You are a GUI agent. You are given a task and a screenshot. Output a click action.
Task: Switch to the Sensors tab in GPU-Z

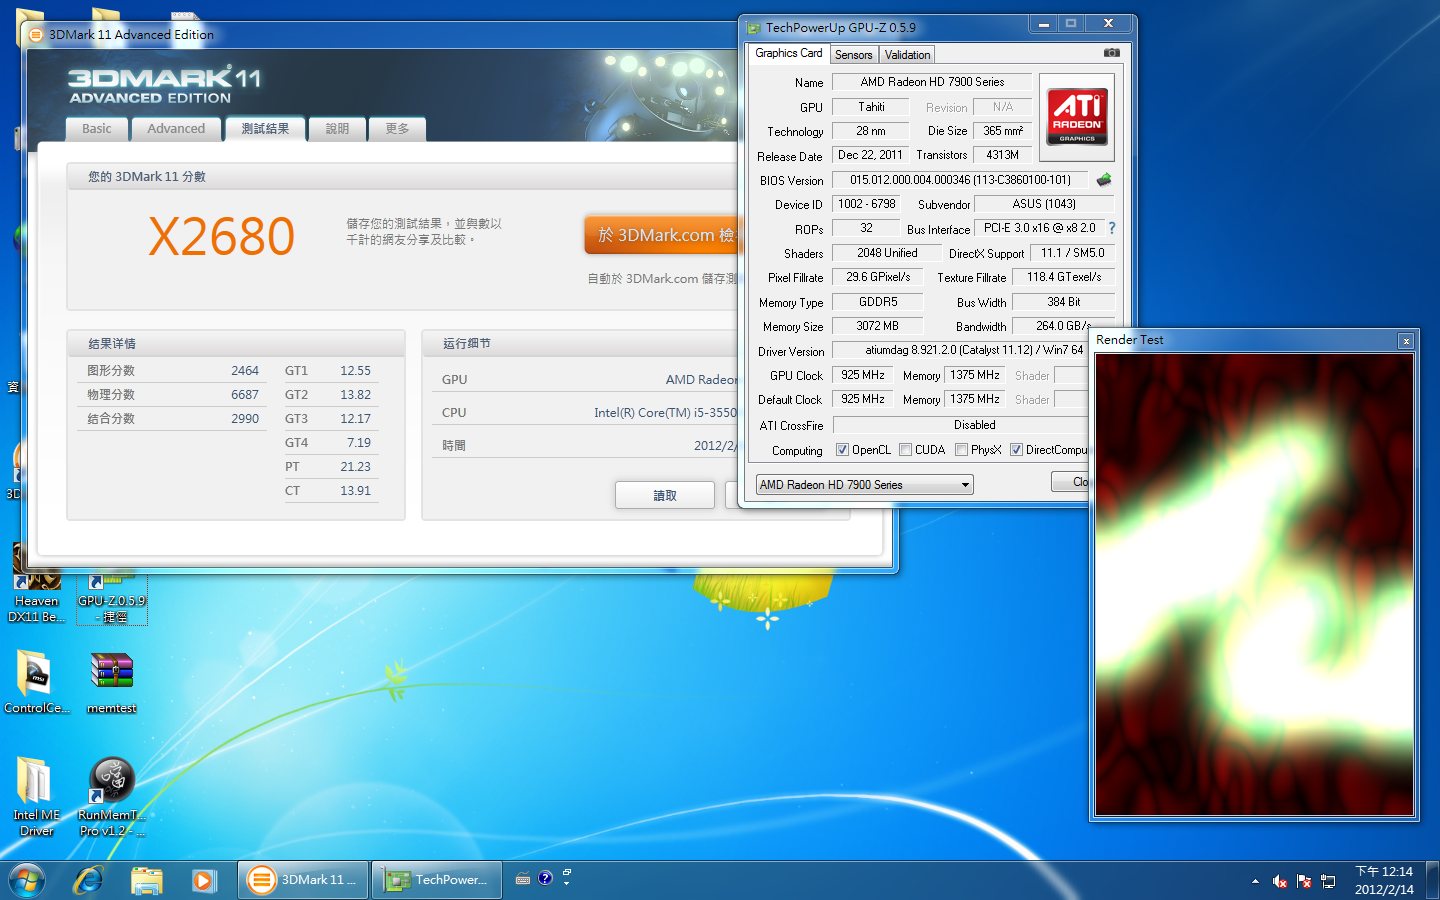854,55
